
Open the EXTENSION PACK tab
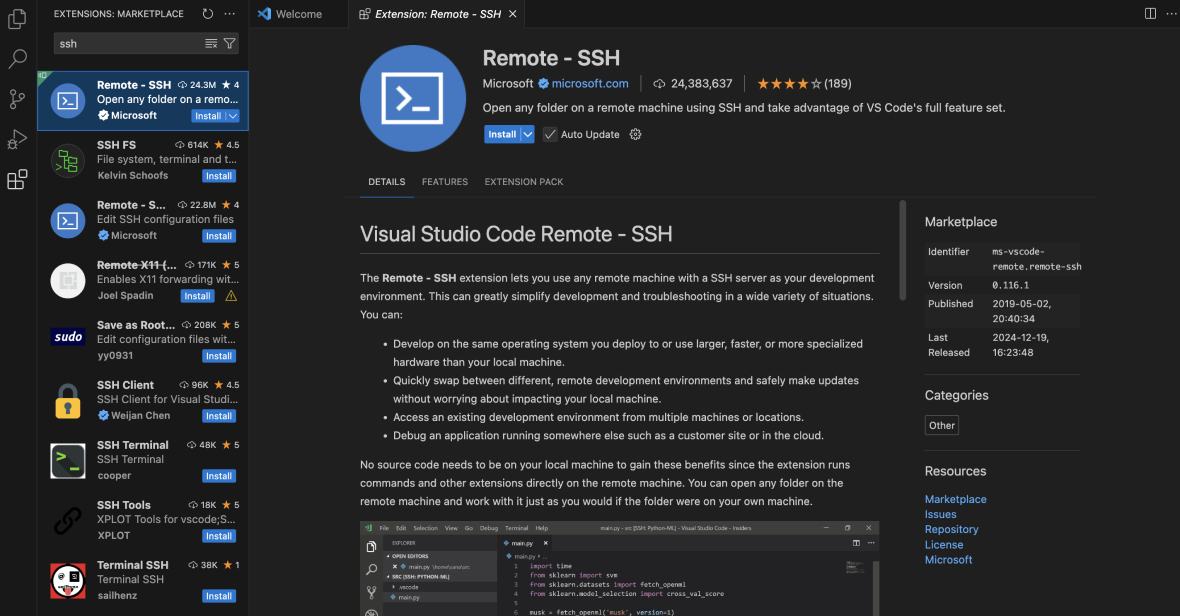tap(524, 182)
